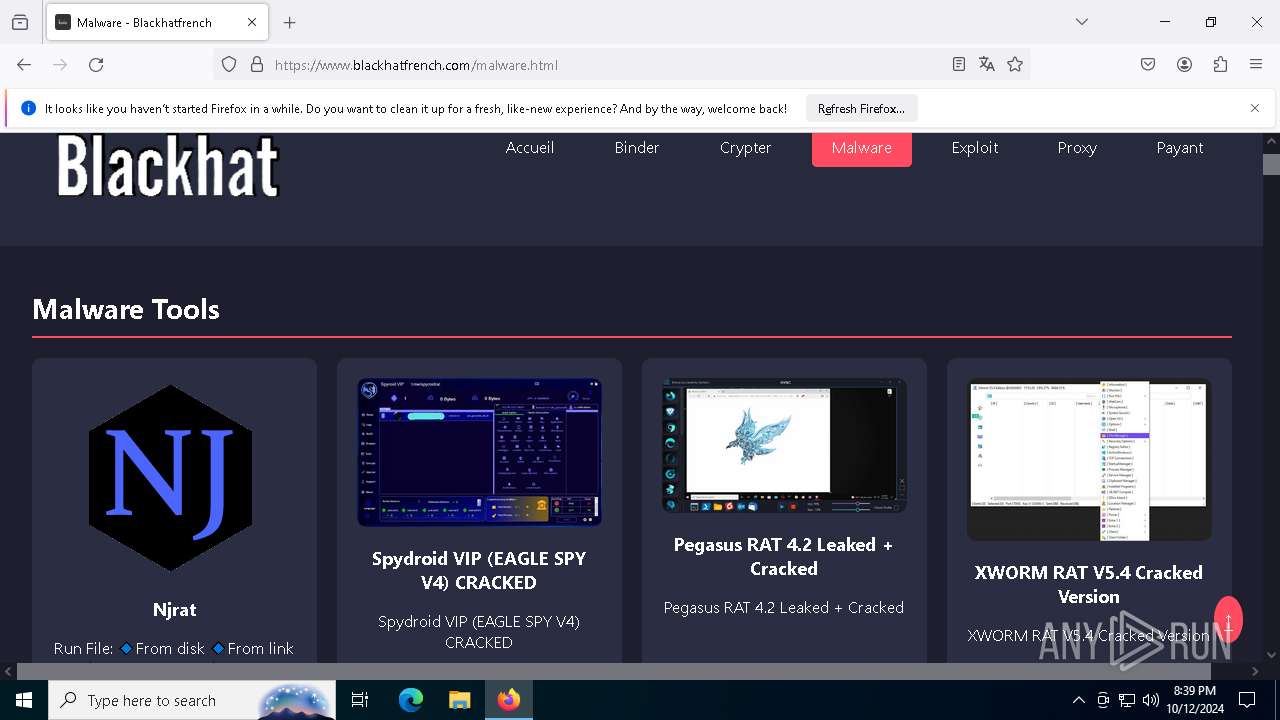
Task: Go back one page
Action: 24,65
